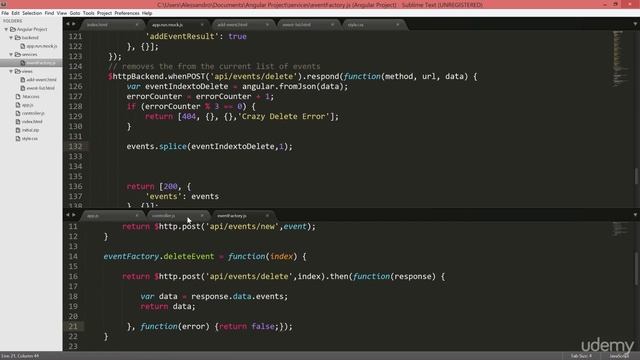Open the Edit menu
The width and height of the screenshot is (640, 360).
16,13
